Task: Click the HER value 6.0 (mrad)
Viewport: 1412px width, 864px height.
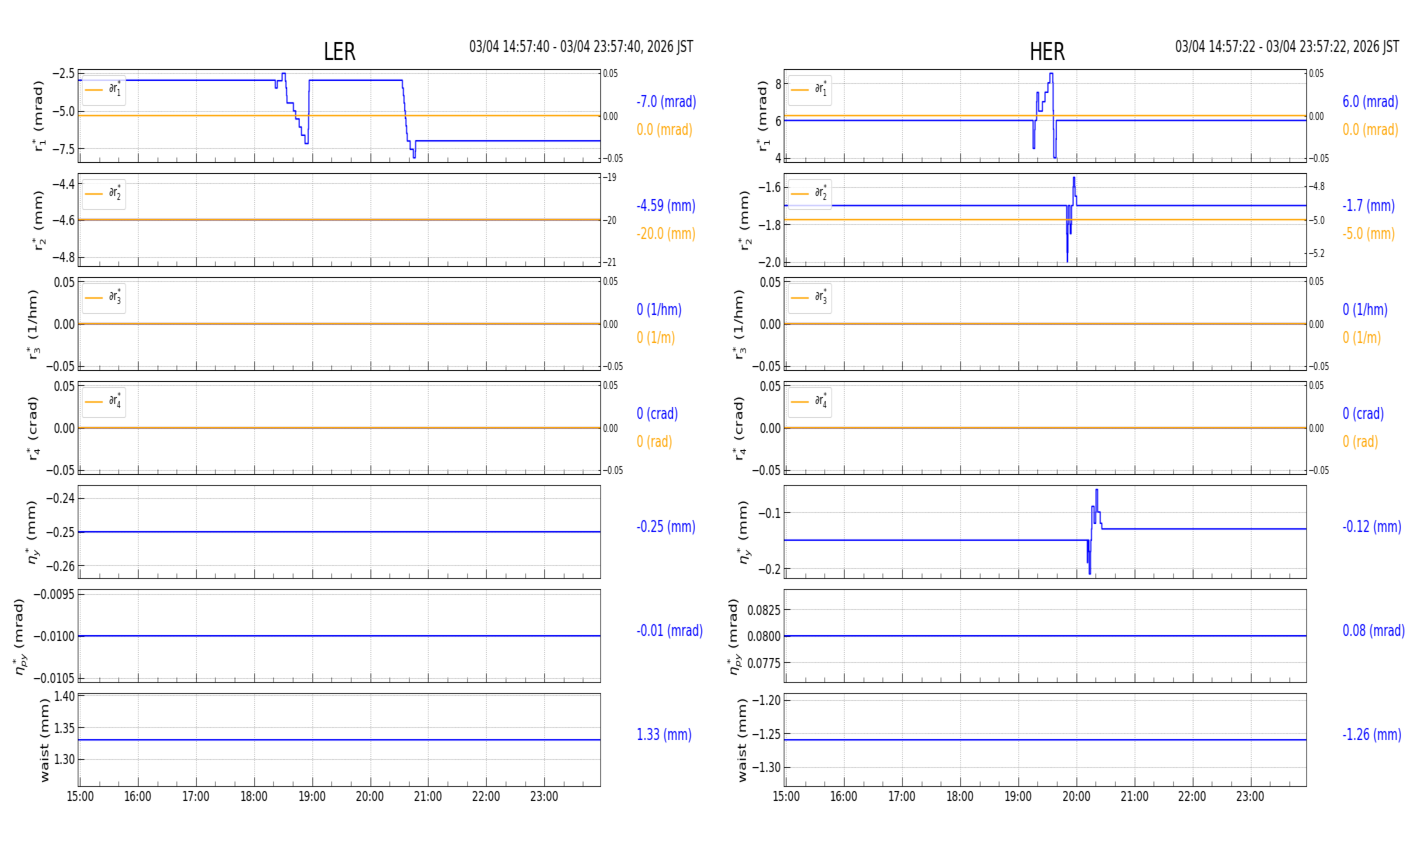Action: tap(1370, 102)
